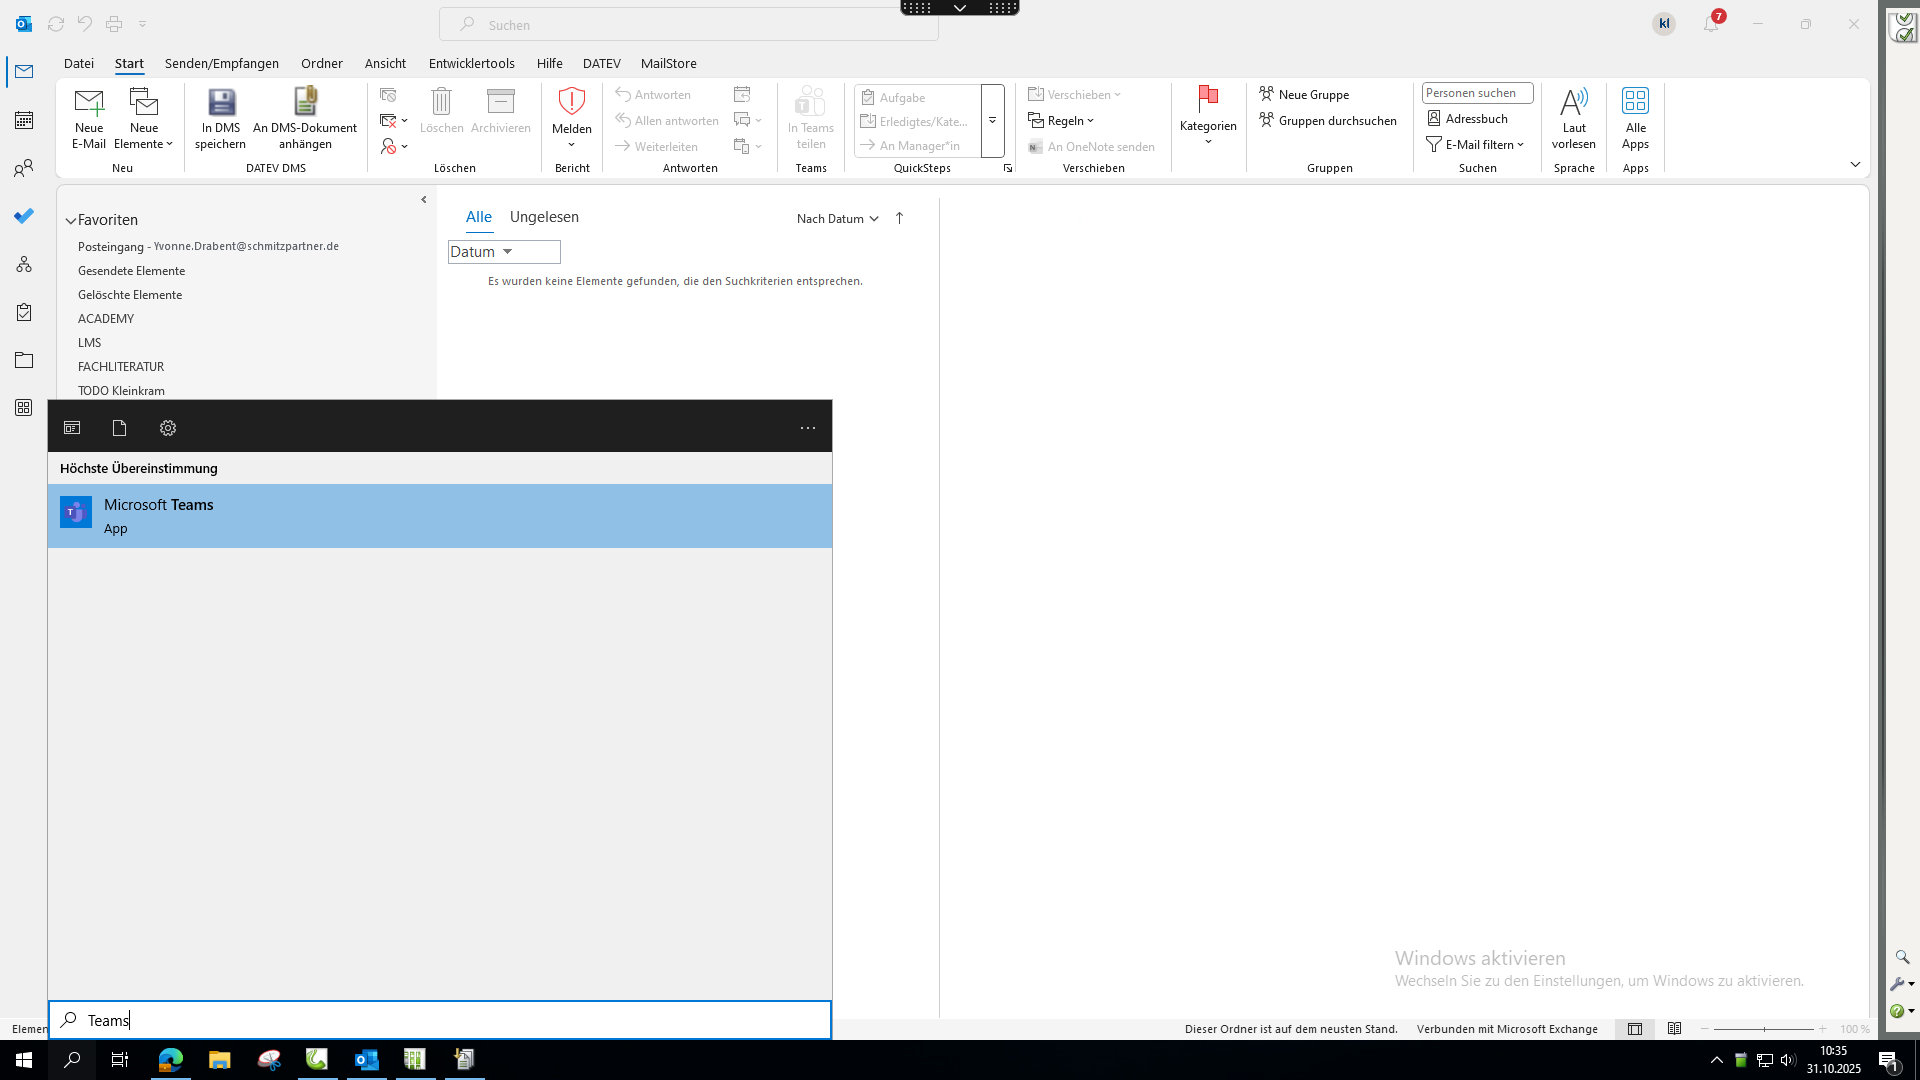Toggle sort order arrow
Viewport: 1920px width, 1080px height.
899,218
